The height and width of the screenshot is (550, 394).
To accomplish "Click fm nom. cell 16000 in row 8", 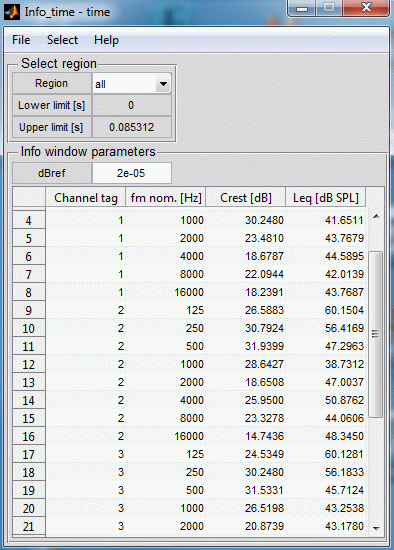I will 166,292.
